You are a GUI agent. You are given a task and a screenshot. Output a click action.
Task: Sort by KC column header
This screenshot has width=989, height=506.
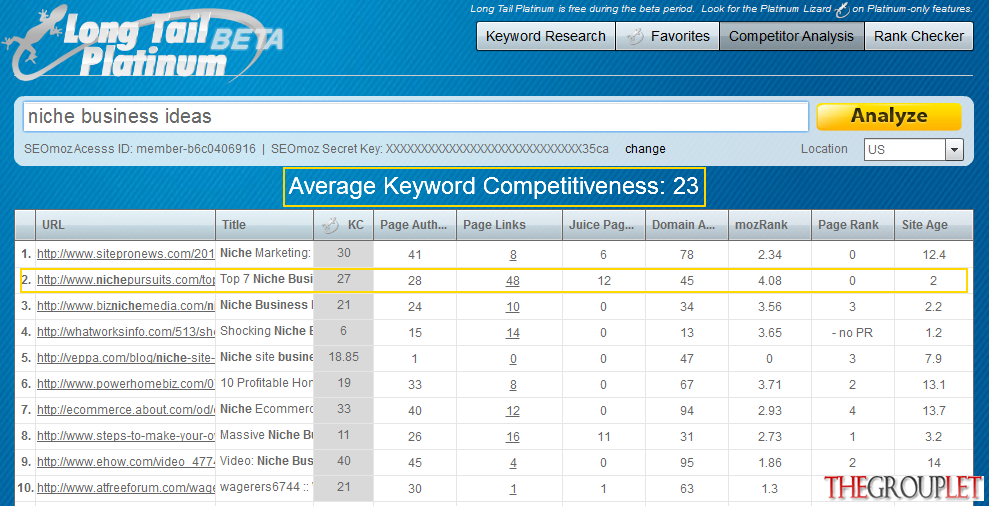coord(343,225)
